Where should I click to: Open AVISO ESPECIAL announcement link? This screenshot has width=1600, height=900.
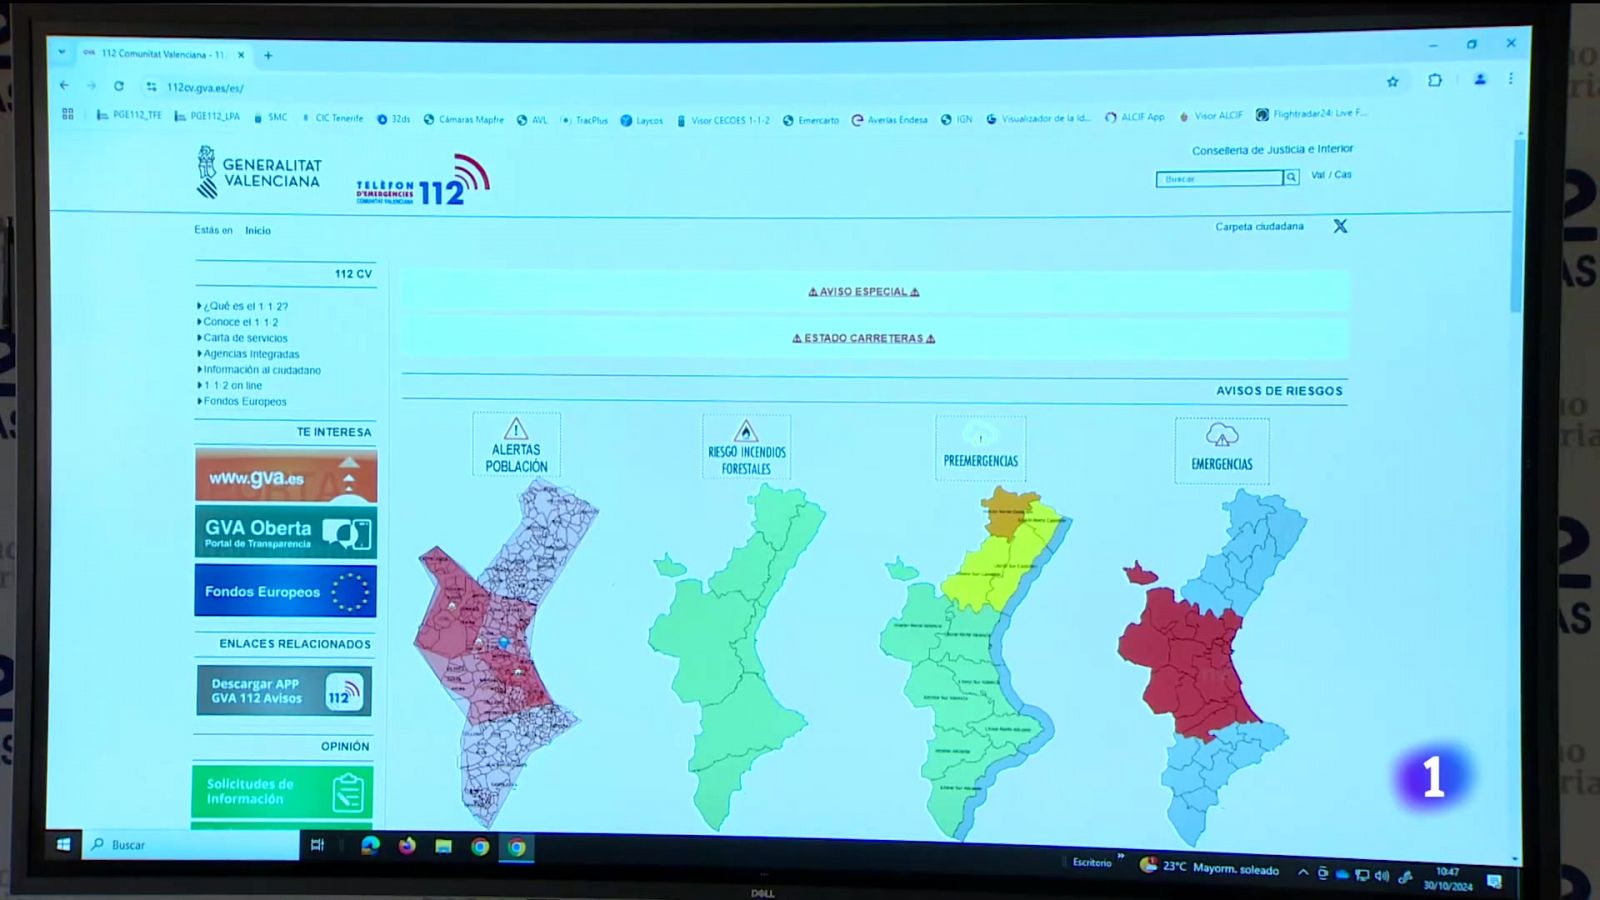point(865,291)
